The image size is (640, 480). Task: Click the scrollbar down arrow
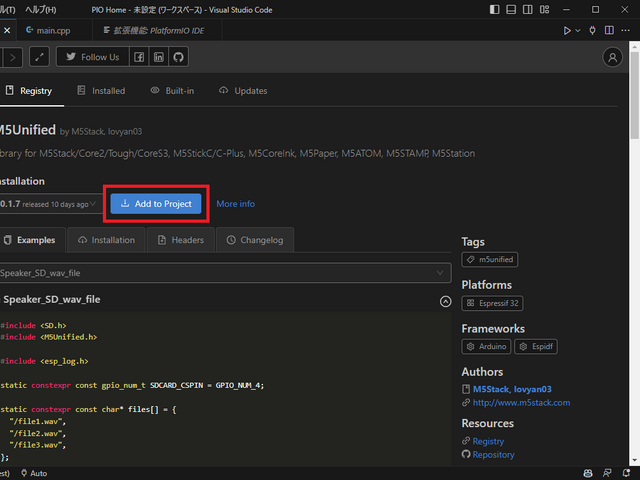pyautogui.click(x=634, y=461)
